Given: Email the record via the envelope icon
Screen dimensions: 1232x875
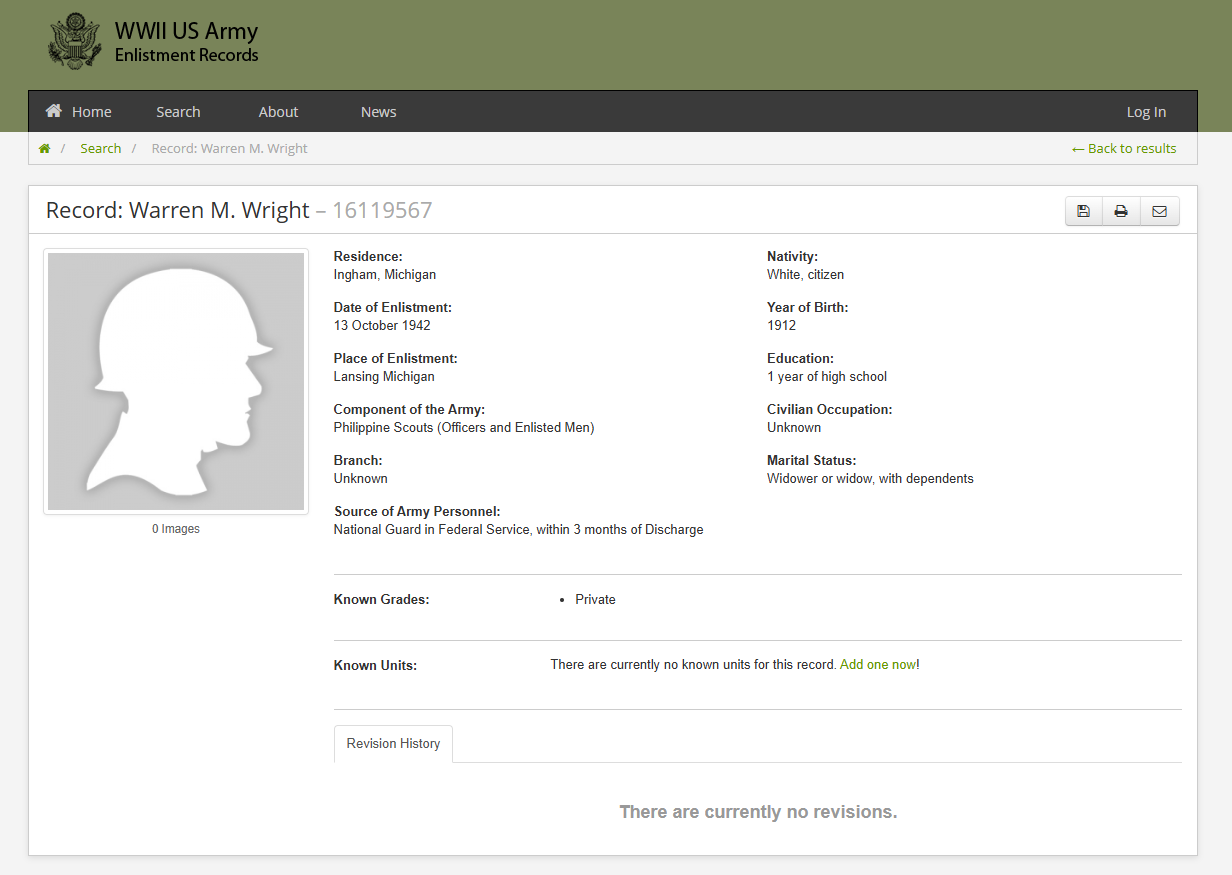Looking at the screenshot, I should (x=1160, y=211).
